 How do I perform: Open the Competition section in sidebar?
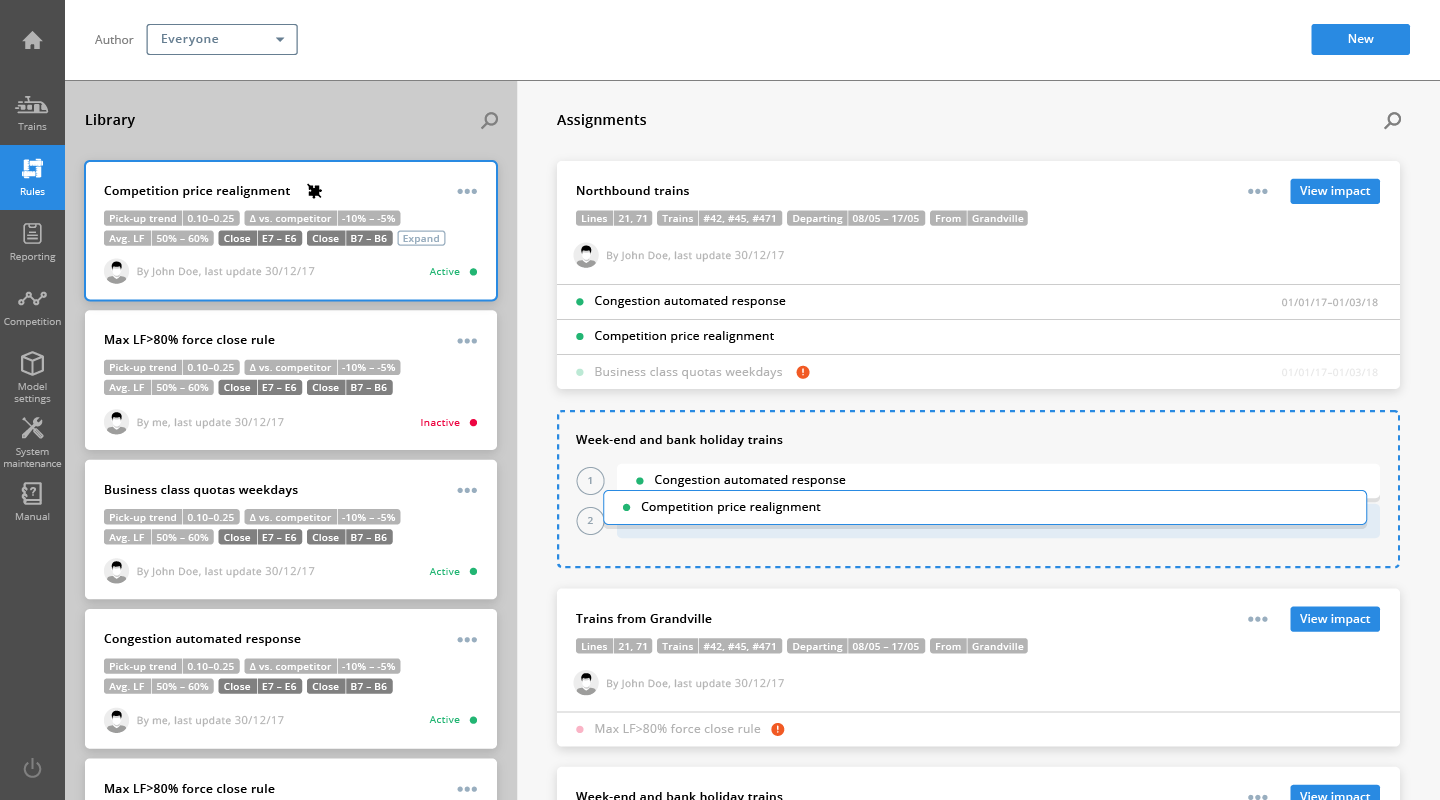pos(32,307)
